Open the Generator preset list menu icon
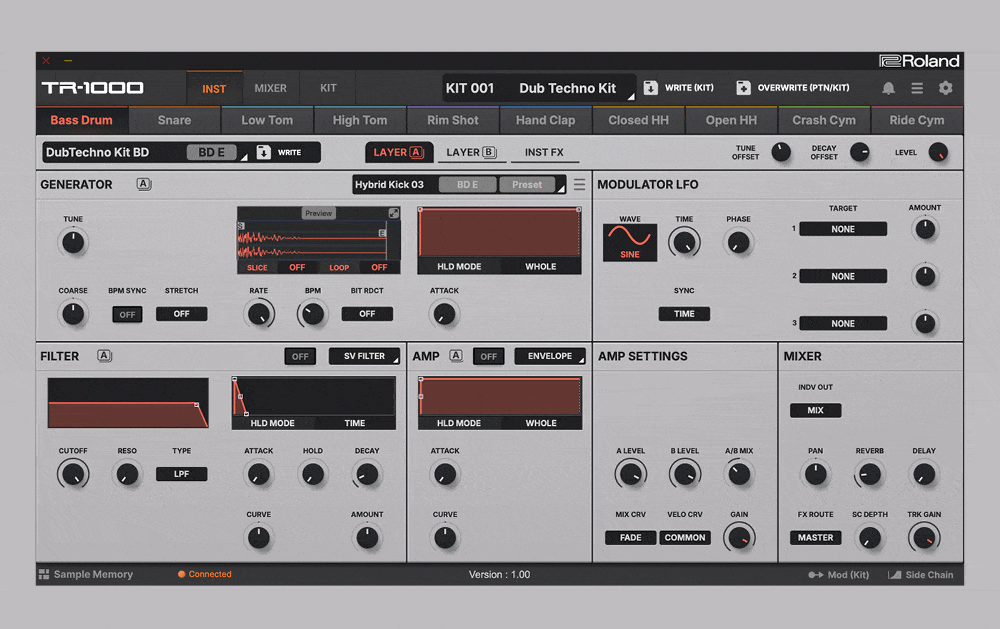 pos(579,185)
